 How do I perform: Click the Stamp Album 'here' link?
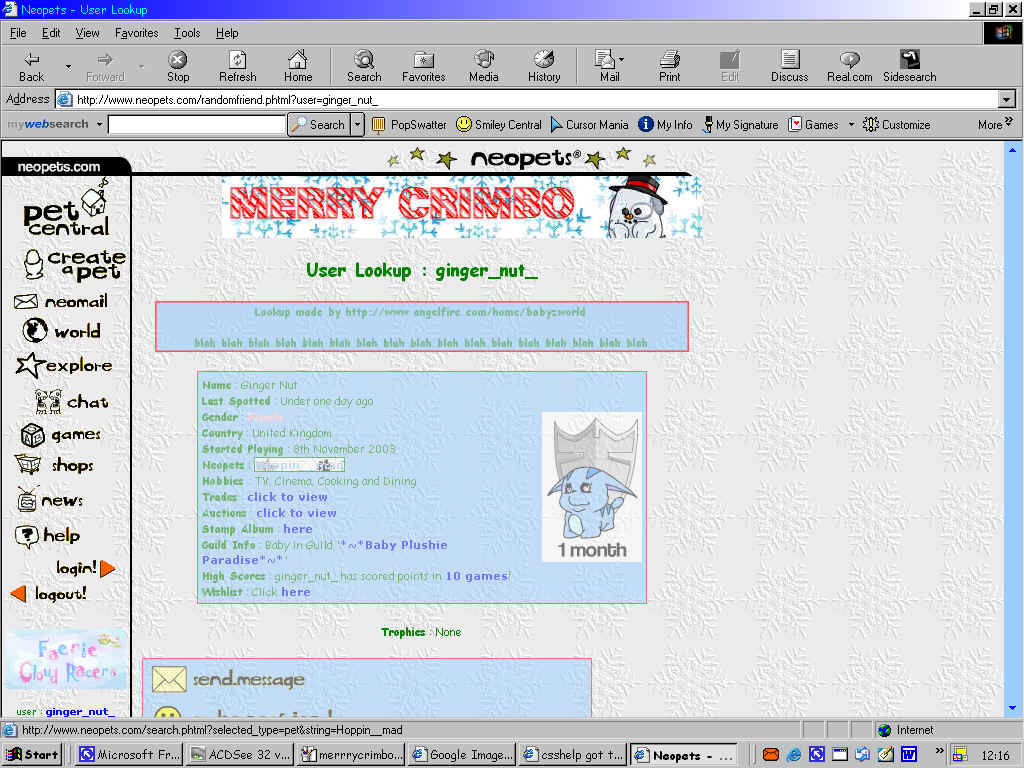tap(297, 529)
